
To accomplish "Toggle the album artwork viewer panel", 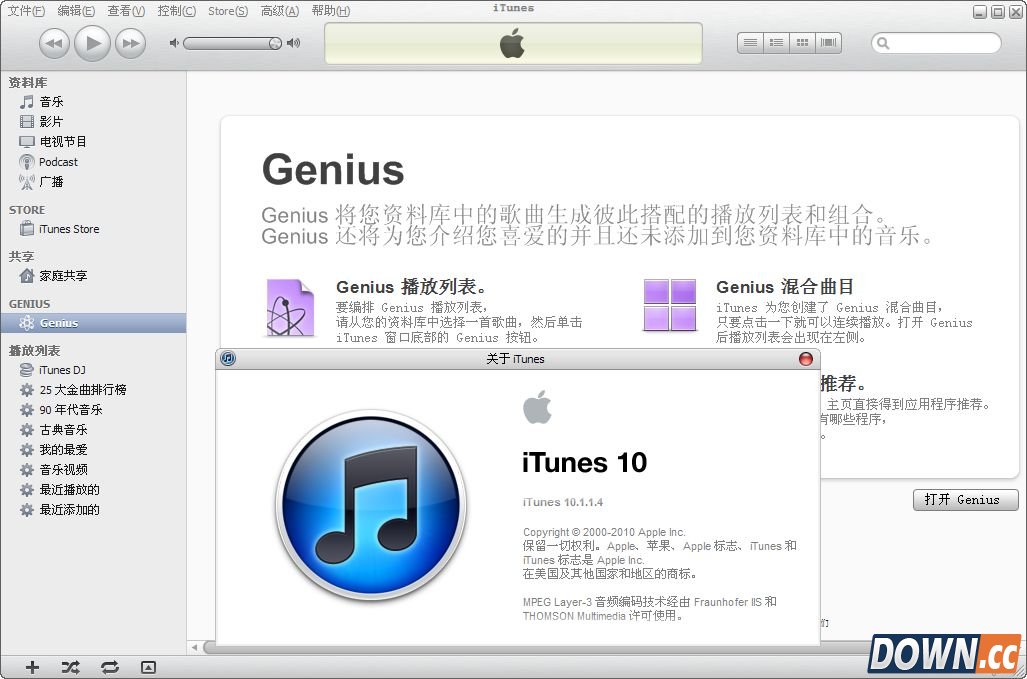I will [x=148, y=666].
